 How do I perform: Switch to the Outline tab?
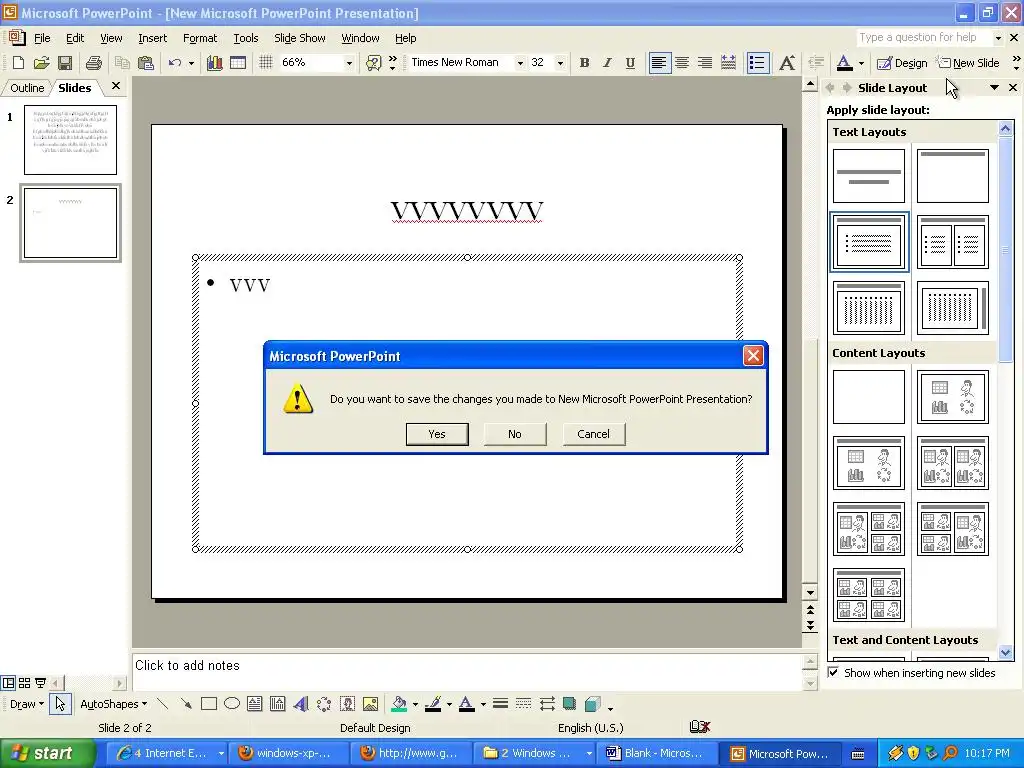click(x=27, y=88)
